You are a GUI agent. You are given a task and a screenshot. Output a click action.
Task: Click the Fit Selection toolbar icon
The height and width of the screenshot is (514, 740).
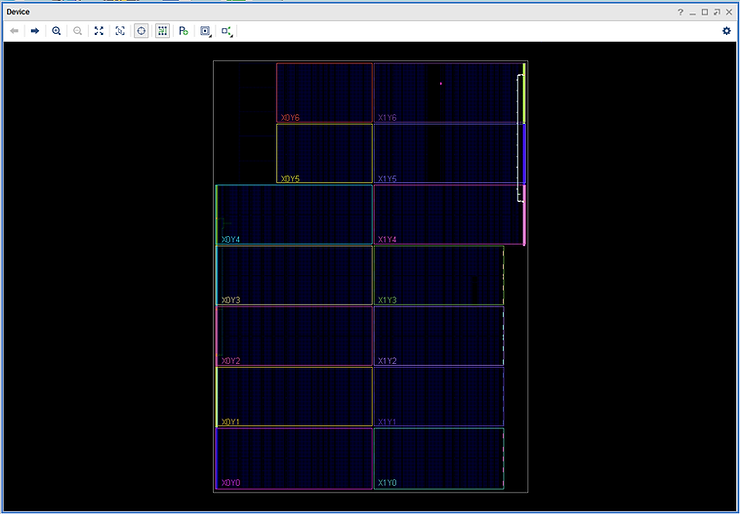click(x=120, y=31)
